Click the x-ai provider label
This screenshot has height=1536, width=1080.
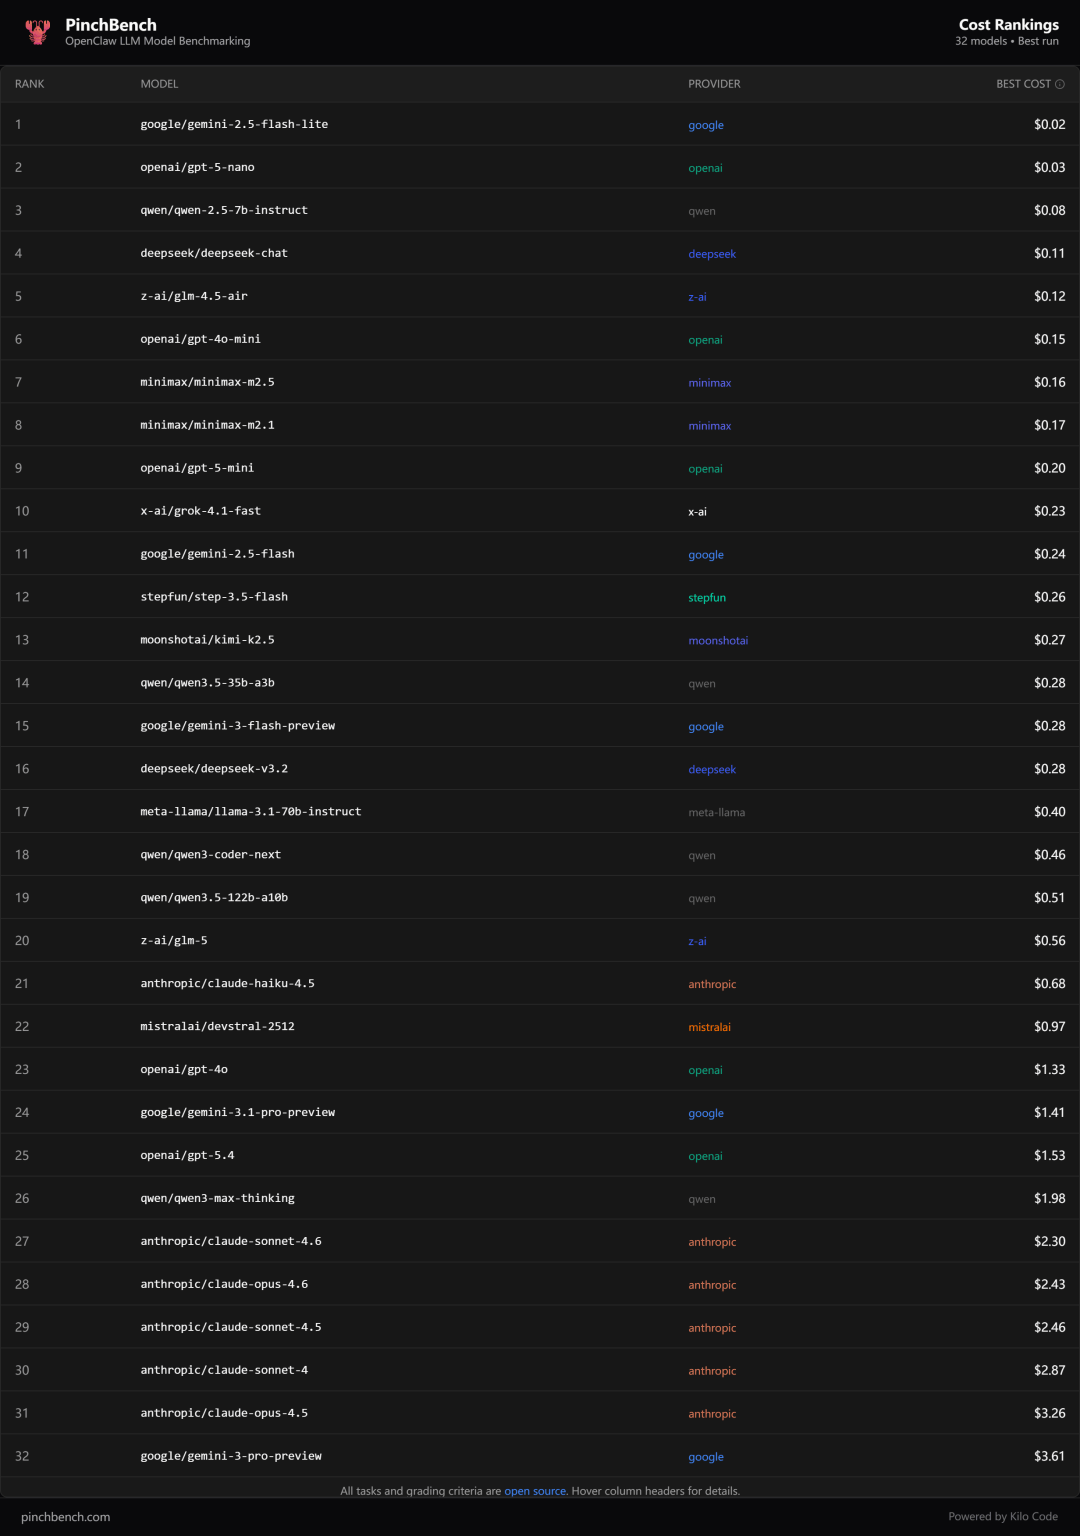(697, 512)
